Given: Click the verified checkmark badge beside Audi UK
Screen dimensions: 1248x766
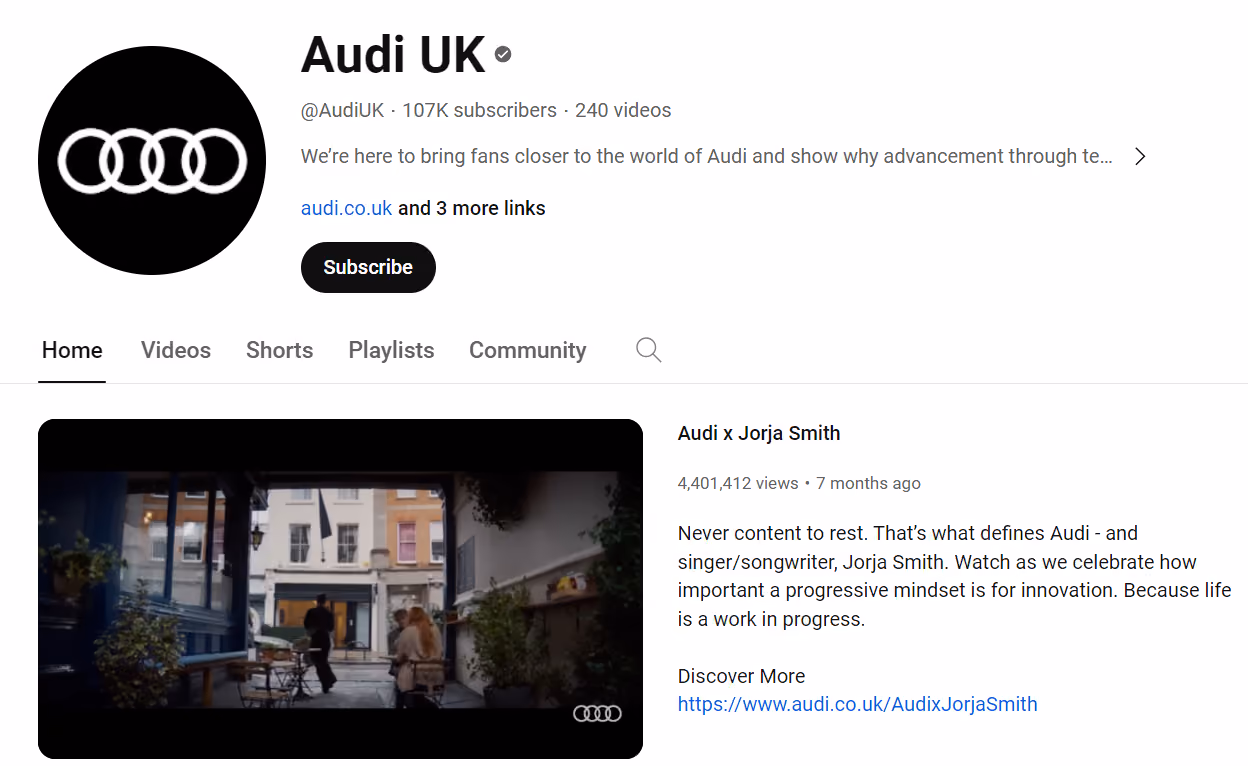Looking at the screenshot, I should point(503,54).
